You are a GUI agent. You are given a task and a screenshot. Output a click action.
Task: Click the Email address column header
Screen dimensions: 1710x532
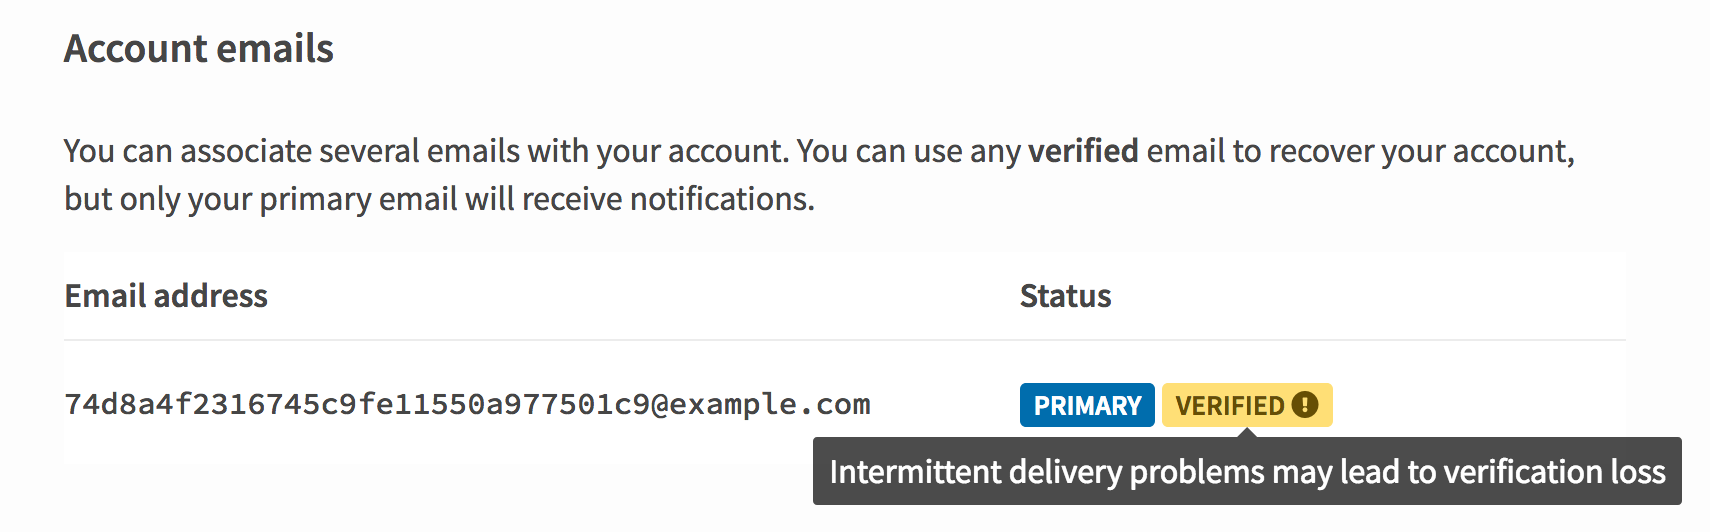pos(166,296)
